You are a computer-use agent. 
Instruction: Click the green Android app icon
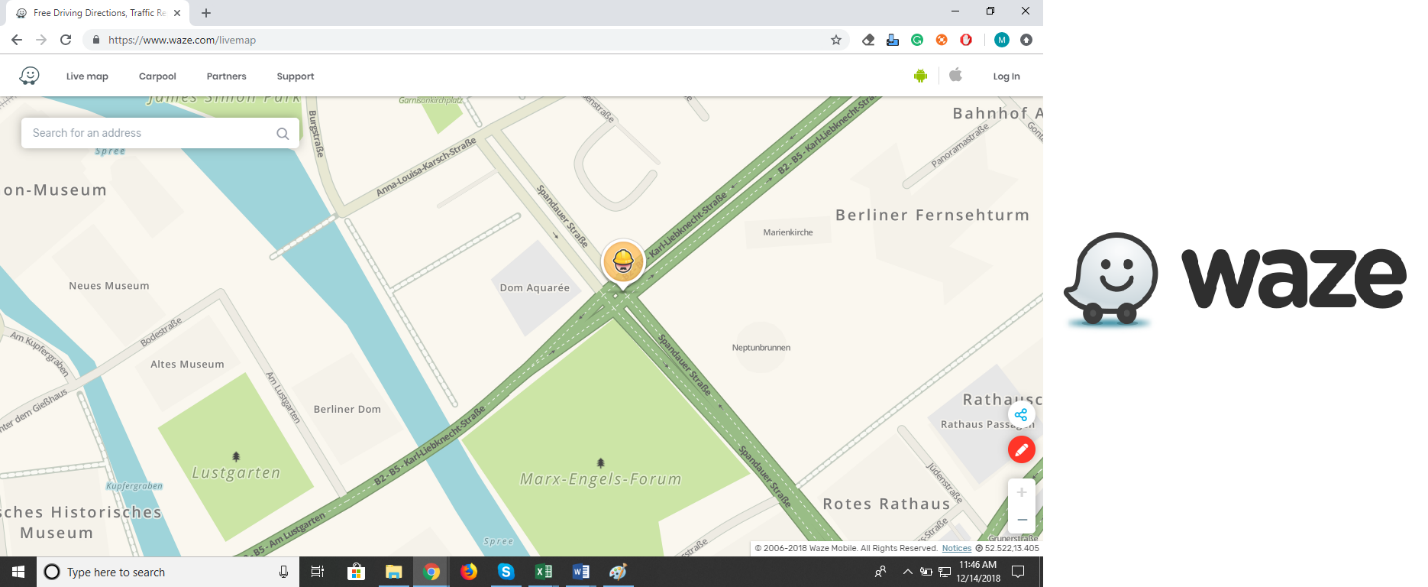pyautogui.click(x=921, y=75)
